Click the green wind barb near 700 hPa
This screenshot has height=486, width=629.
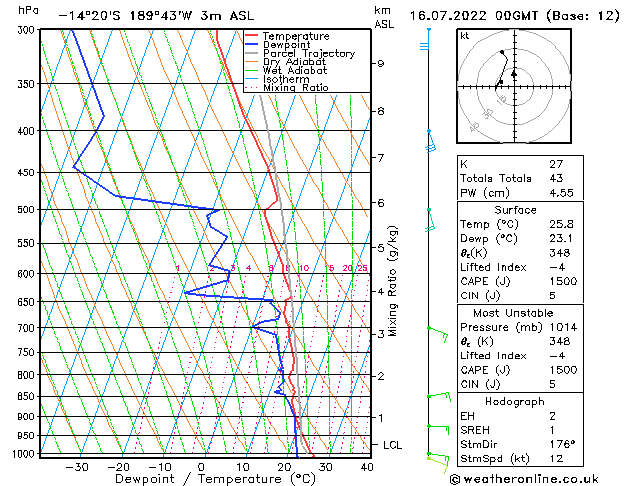pyautogui.click(x=438, y=334)
